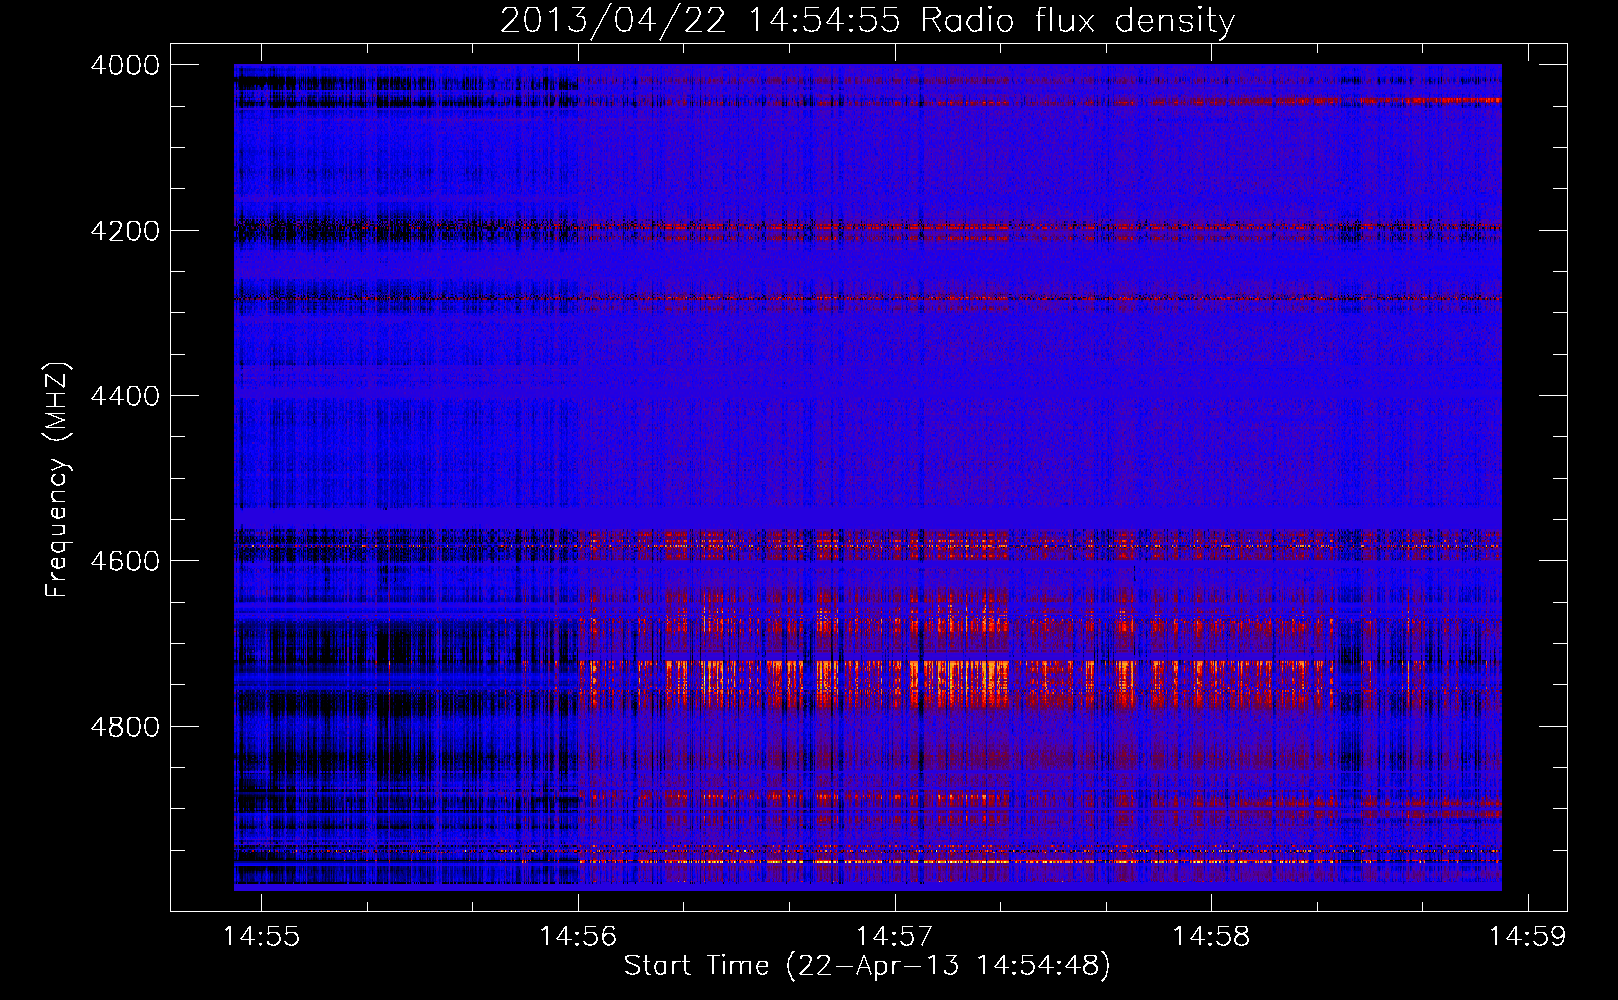Select the 4400 frequency axis label

tap(125, 396)
